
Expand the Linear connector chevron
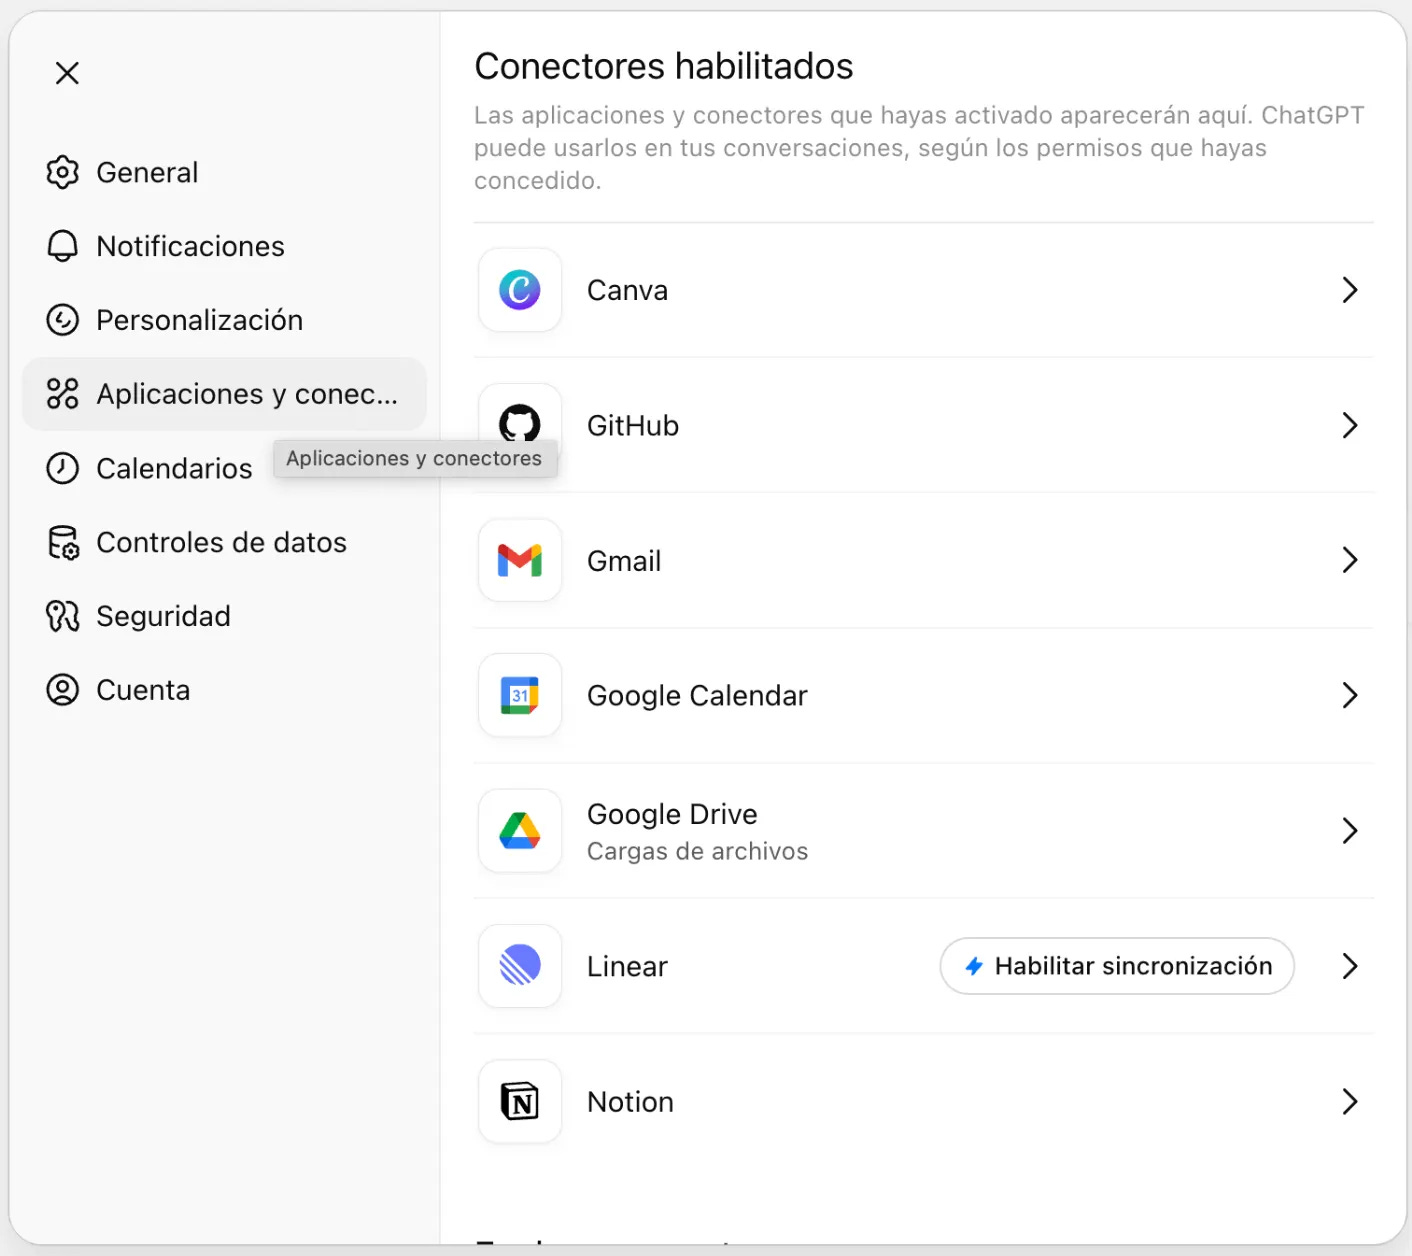(1350, 966)
